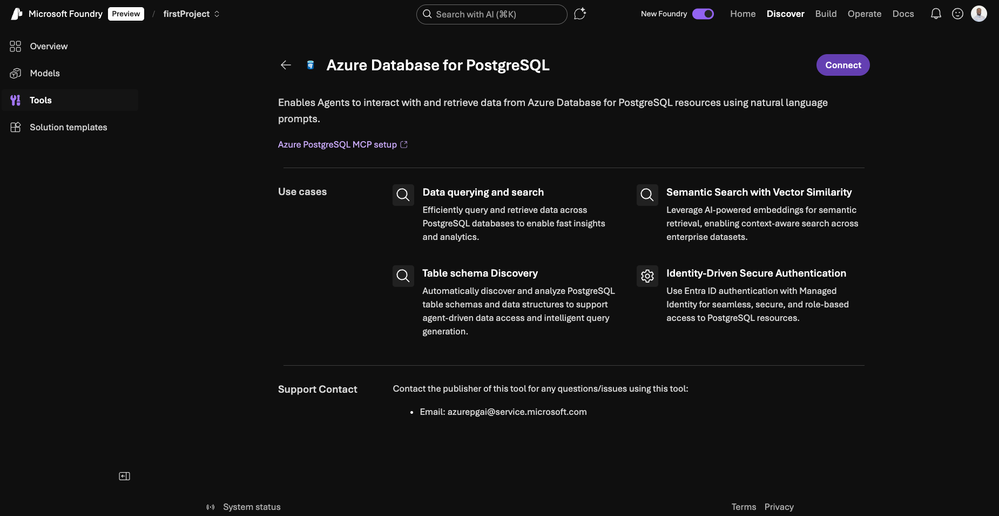Click the Identity-Driven Secure Authentication gear icon
Screen dimensions: 999x516
click(647, 276)
